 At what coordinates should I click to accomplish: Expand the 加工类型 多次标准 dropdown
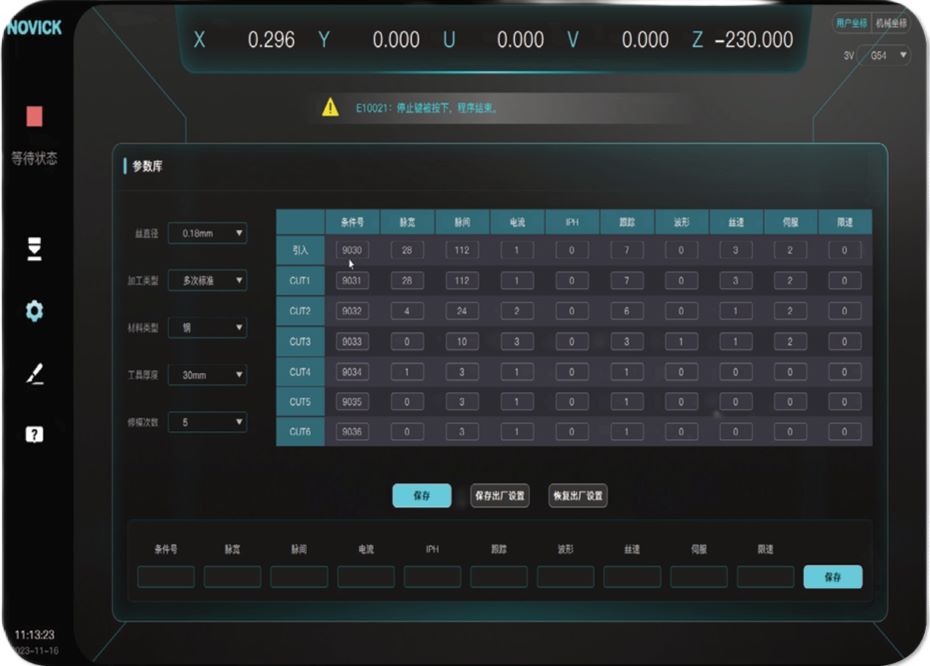(x=207, y=281)
